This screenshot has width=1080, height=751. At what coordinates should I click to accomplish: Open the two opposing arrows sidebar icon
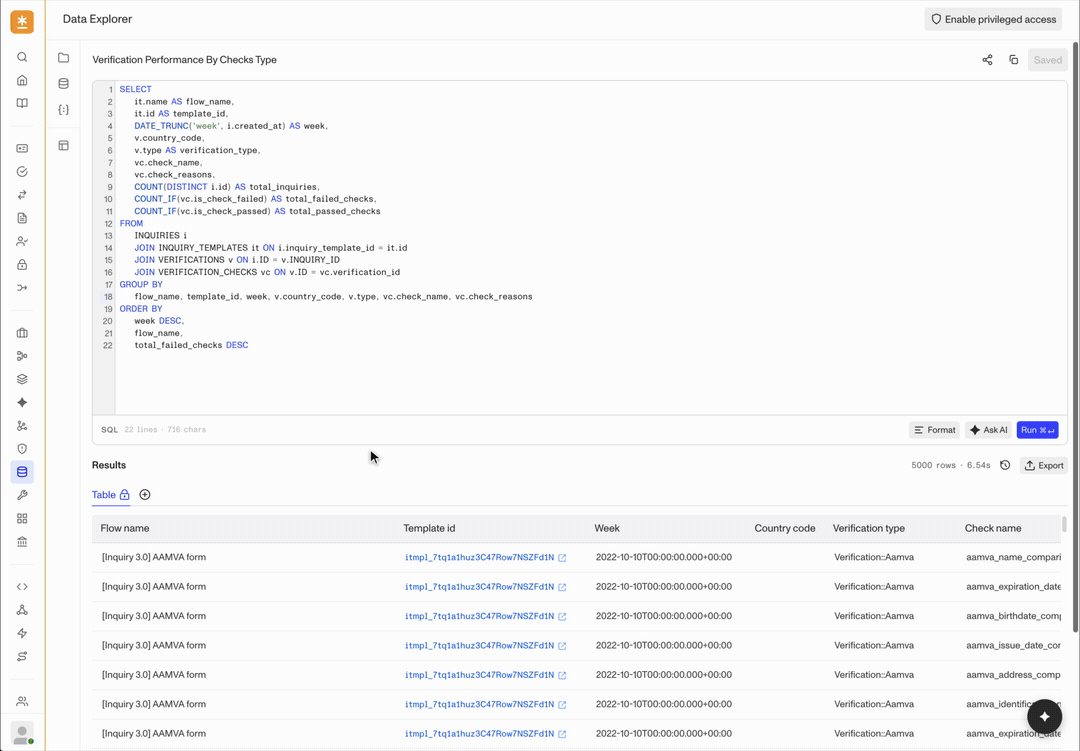coord(22,195)
